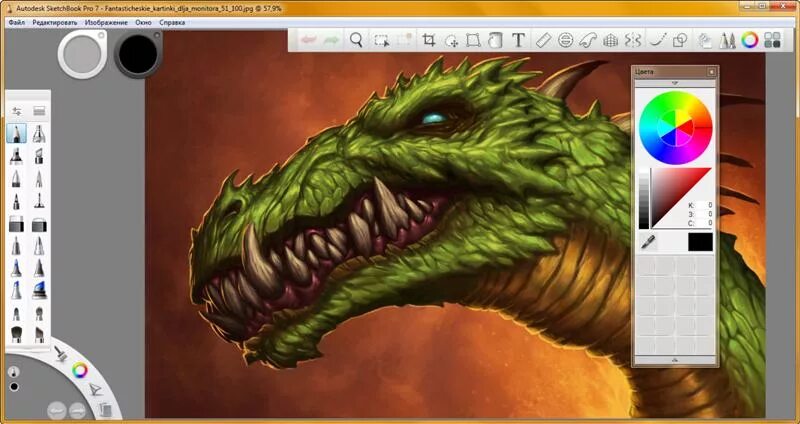Open the Окно menu

(143, 22)
